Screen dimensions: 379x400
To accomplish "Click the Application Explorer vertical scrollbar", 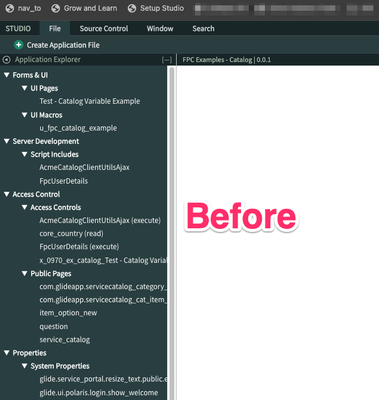I will point(172,233).
